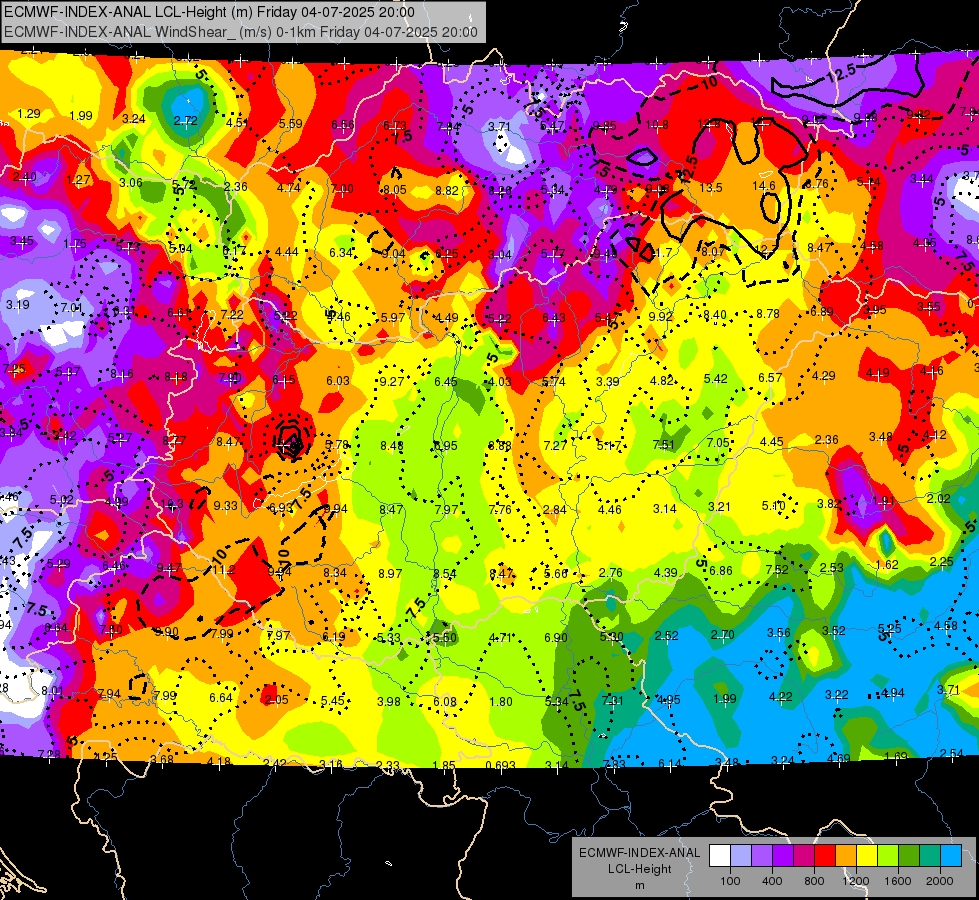Click the map value 6.90
Viewport: 979px width, 900px height.
(556, 637)
